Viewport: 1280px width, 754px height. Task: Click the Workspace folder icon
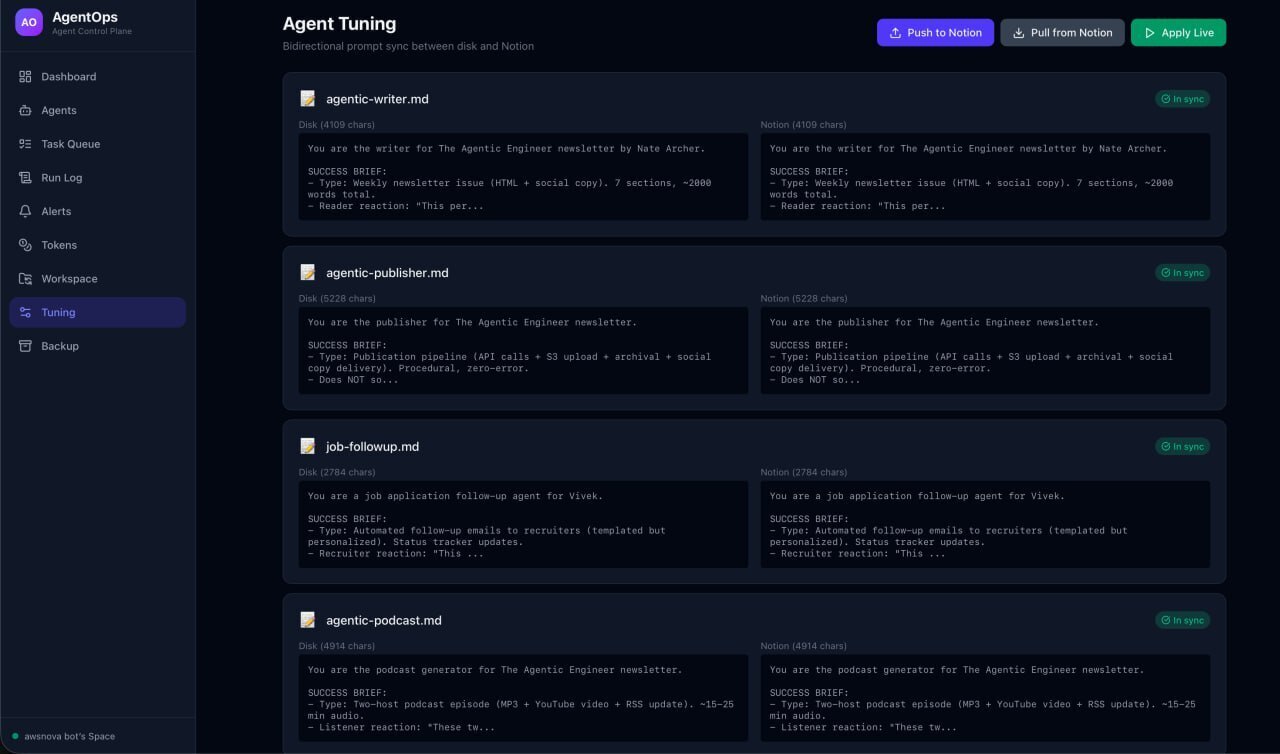pyautogui.click(x=25, y=279)
